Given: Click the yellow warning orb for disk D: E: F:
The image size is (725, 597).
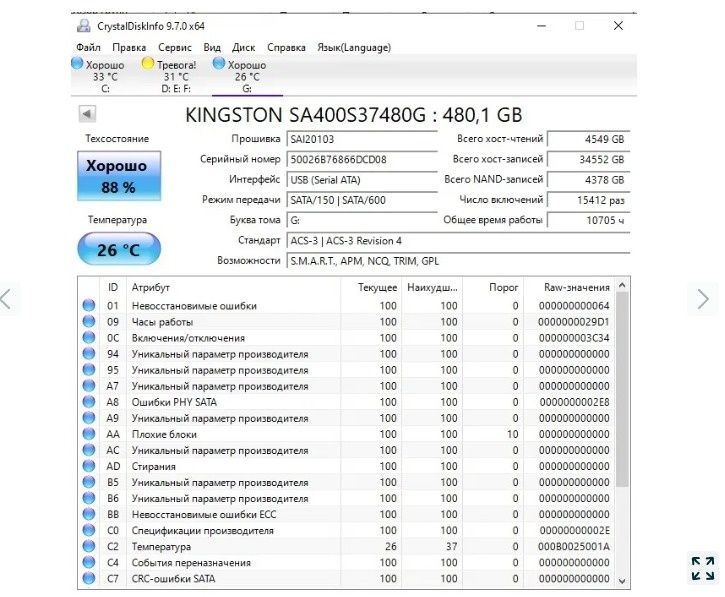Looking at the screenshot, I should coord(147,63).
